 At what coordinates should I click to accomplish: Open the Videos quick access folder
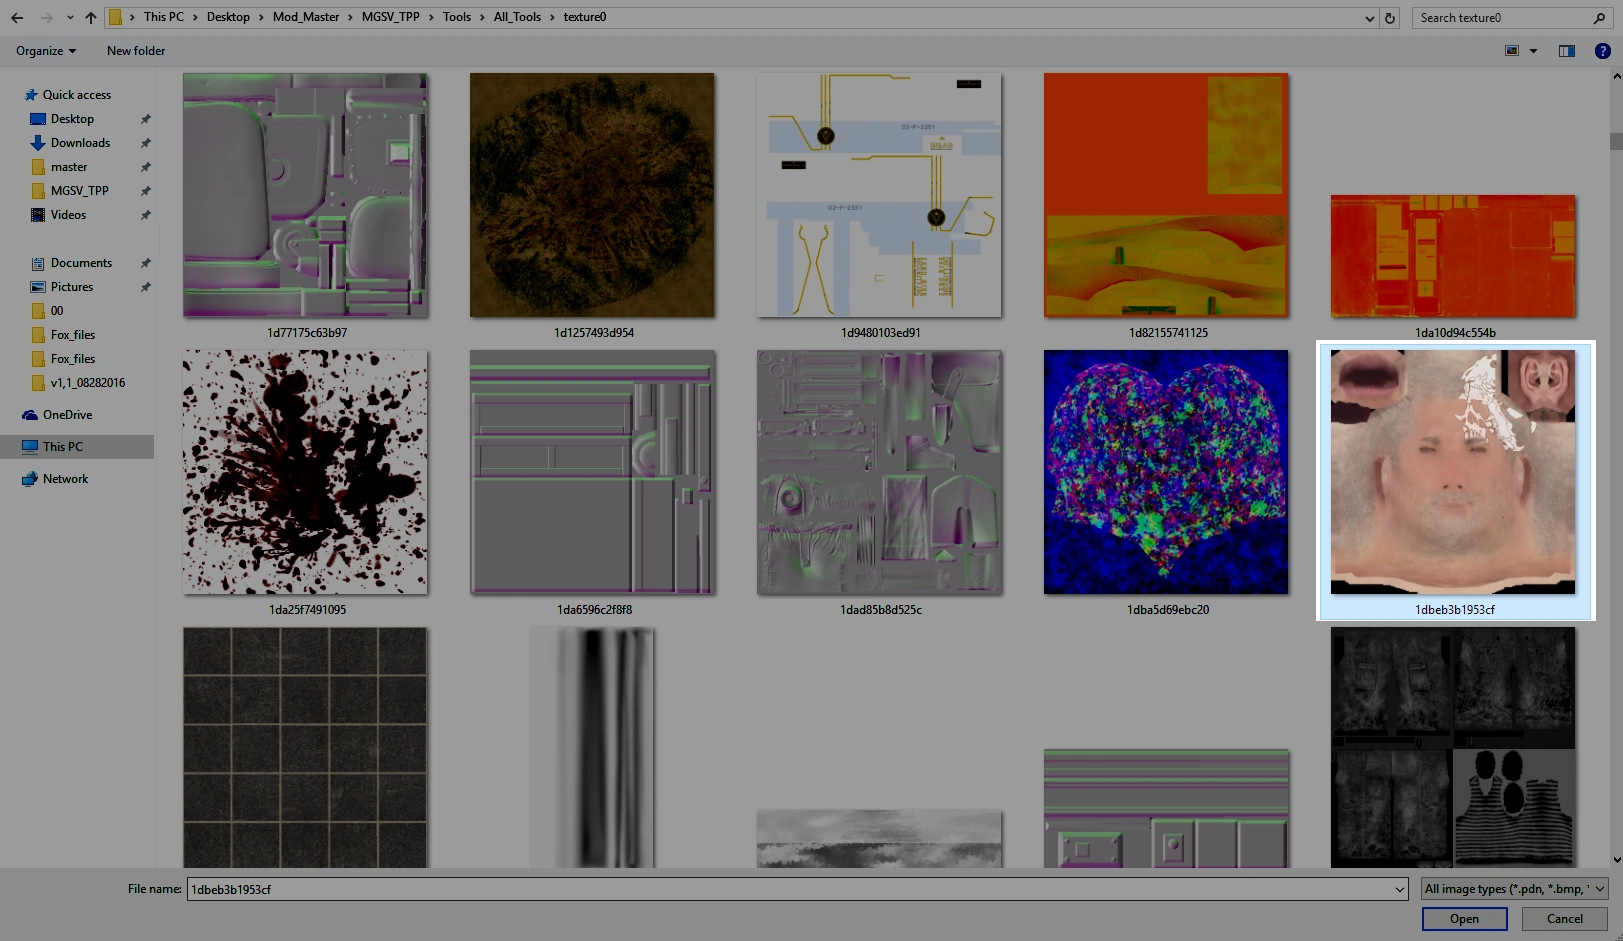pyautogui.click(x=68, y=215)
